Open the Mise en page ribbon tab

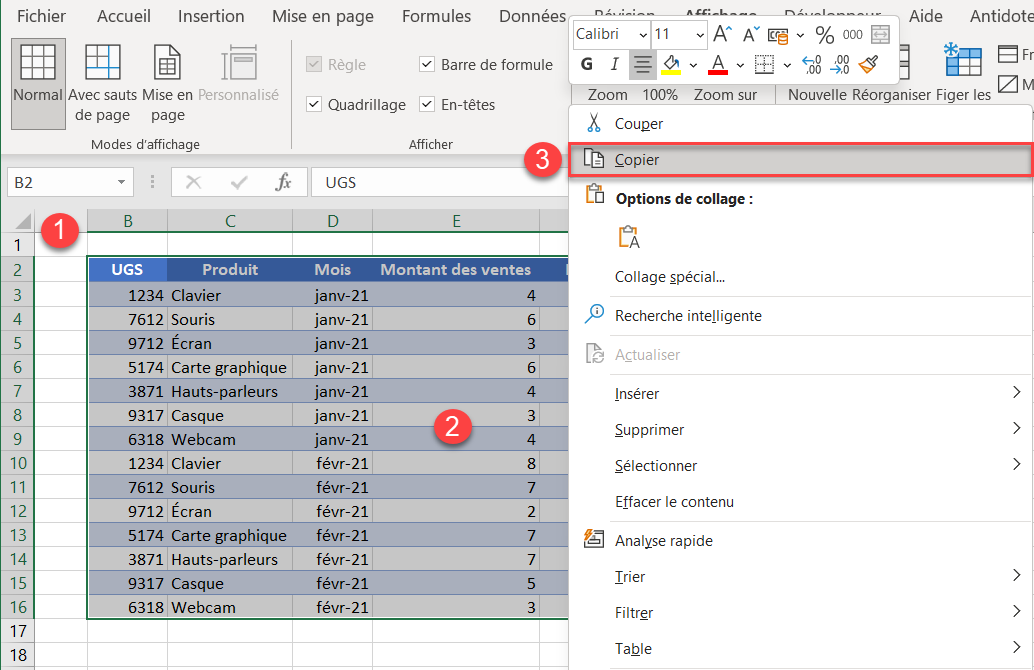[323, 16]
